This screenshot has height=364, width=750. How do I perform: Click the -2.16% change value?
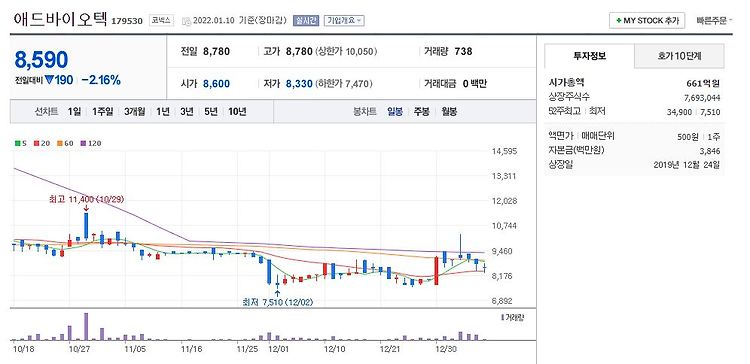click(x=101, y=80)
